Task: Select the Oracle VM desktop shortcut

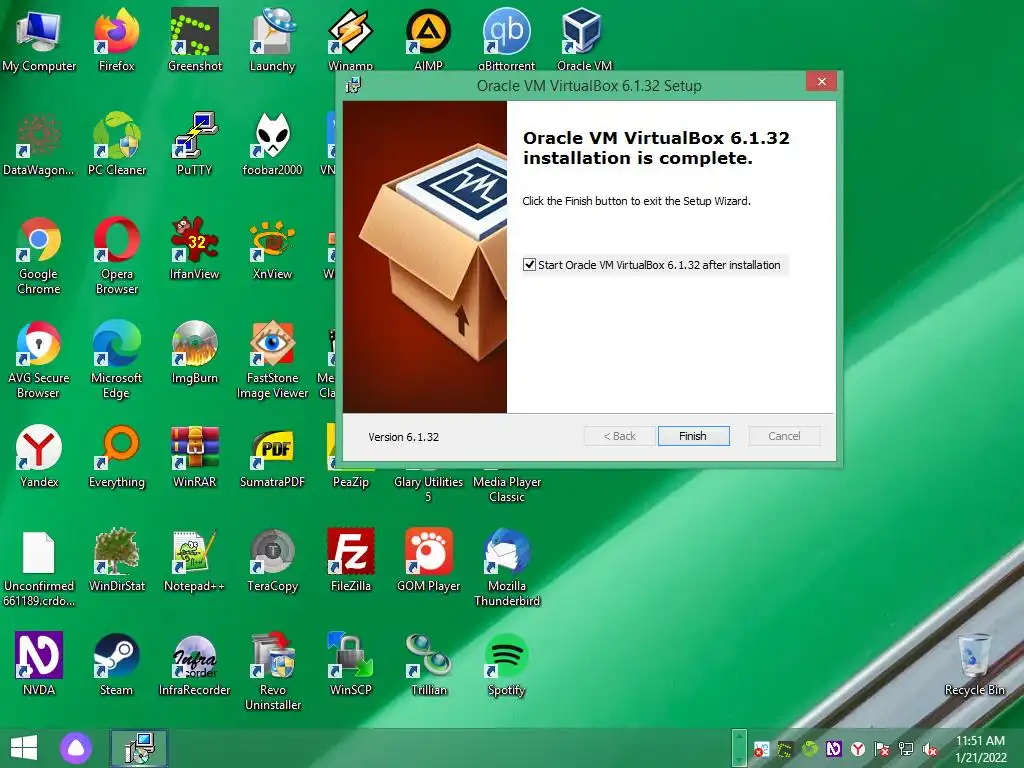Action: tap(584, 41)
